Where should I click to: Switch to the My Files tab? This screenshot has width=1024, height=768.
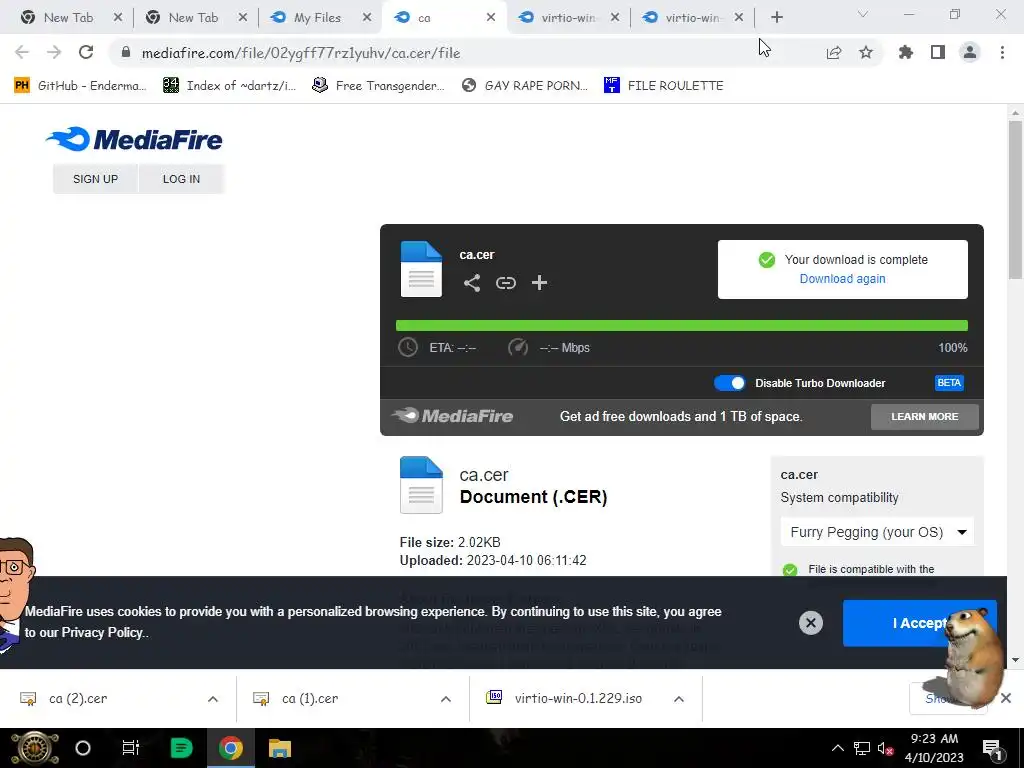point(317,18)
